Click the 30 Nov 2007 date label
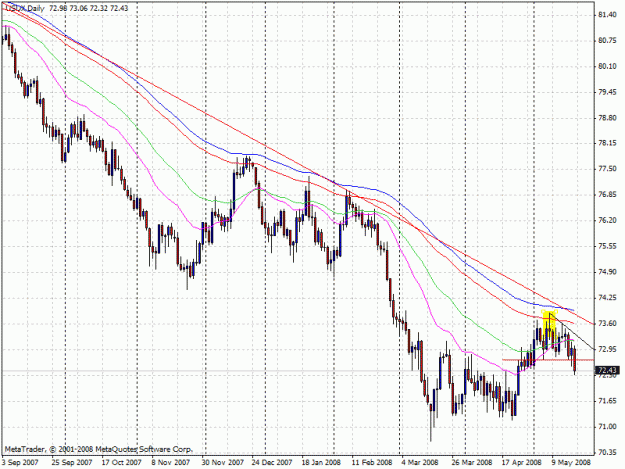The height and width of the screenshot is (469, 625). [x=222, y=462]
